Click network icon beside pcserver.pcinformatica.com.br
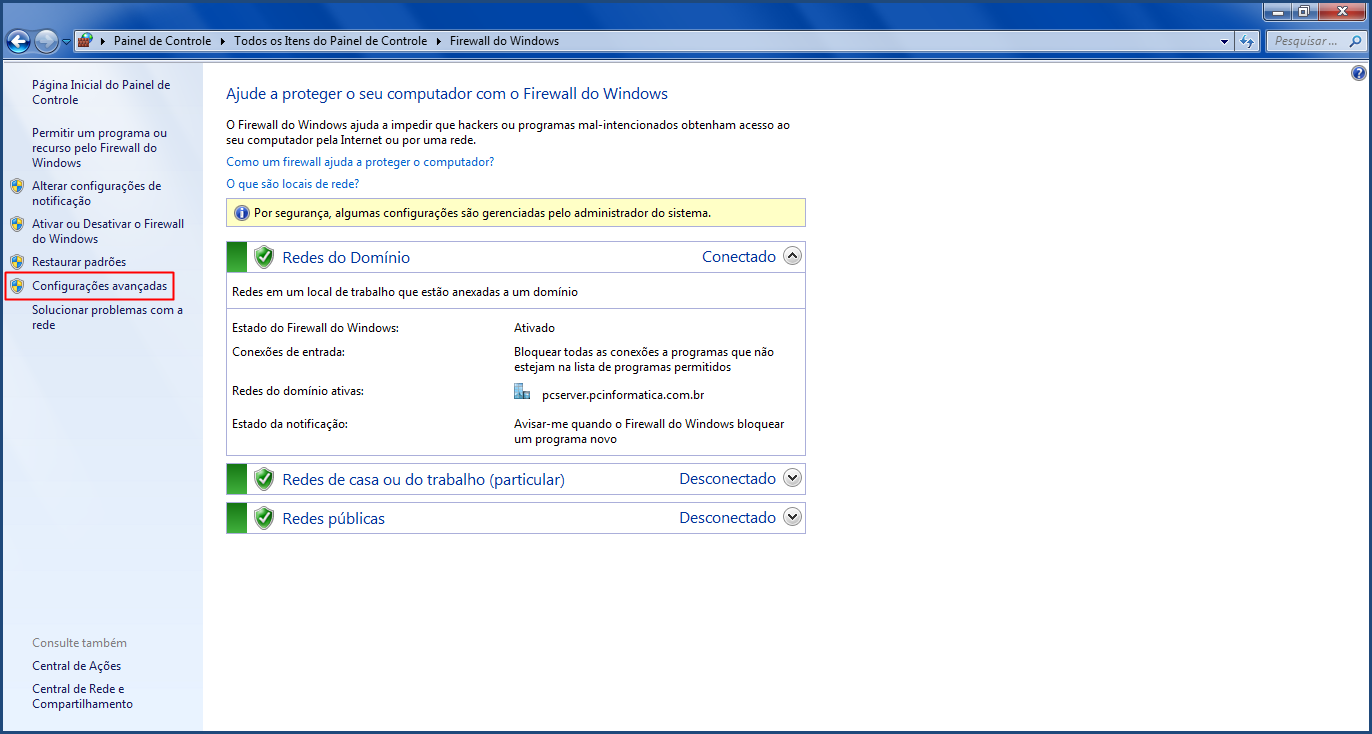 tap(522, 391)
